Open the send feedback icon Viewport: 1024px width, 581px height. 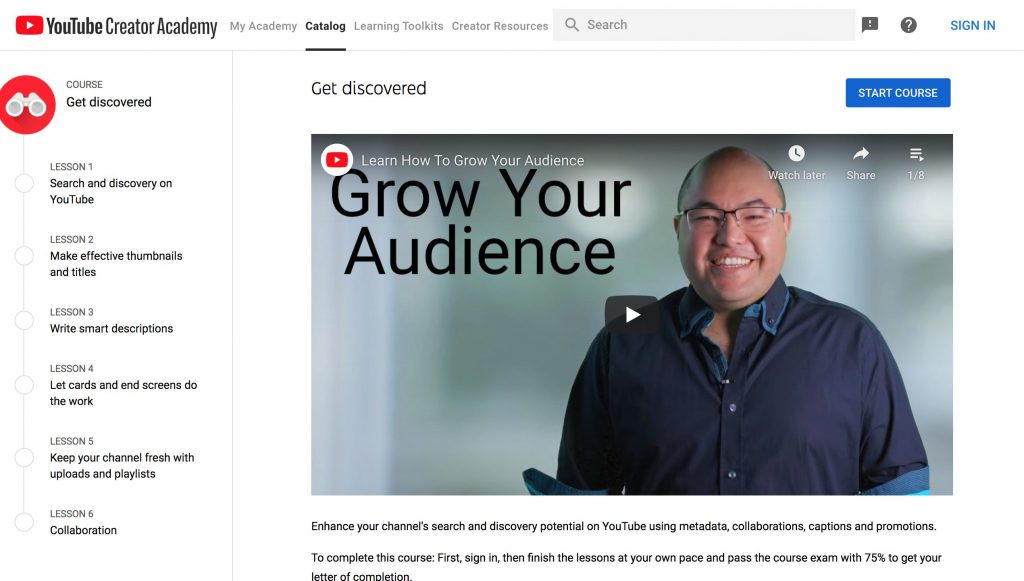(x=870, y=25)
